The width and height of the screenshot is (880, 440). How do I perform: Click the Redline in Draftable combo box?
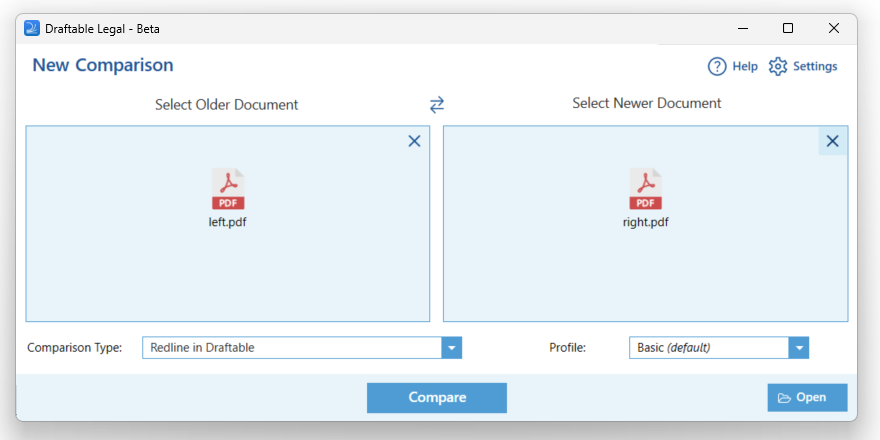[302, 348]
